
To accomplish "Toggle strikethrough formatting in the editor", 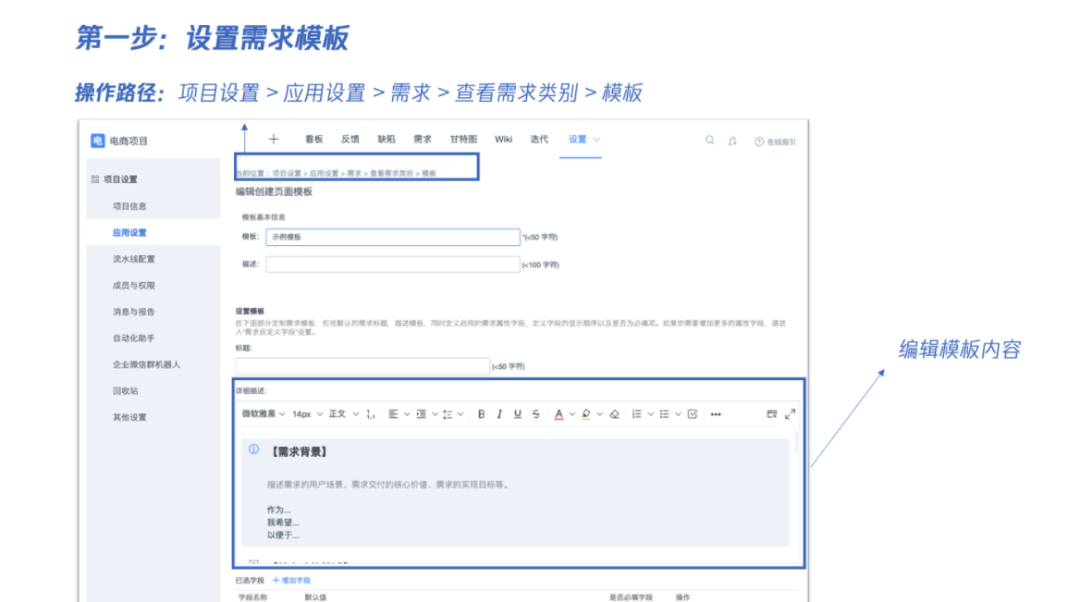I will [x=534, y=413].
